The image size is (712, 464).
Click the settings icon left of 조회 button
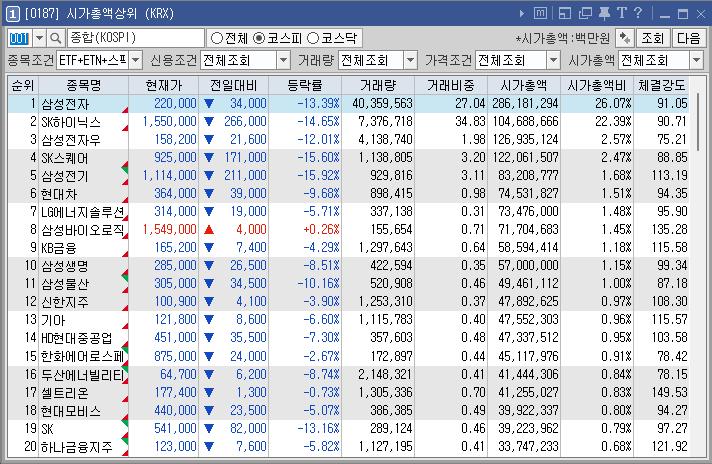click(625, 38)
